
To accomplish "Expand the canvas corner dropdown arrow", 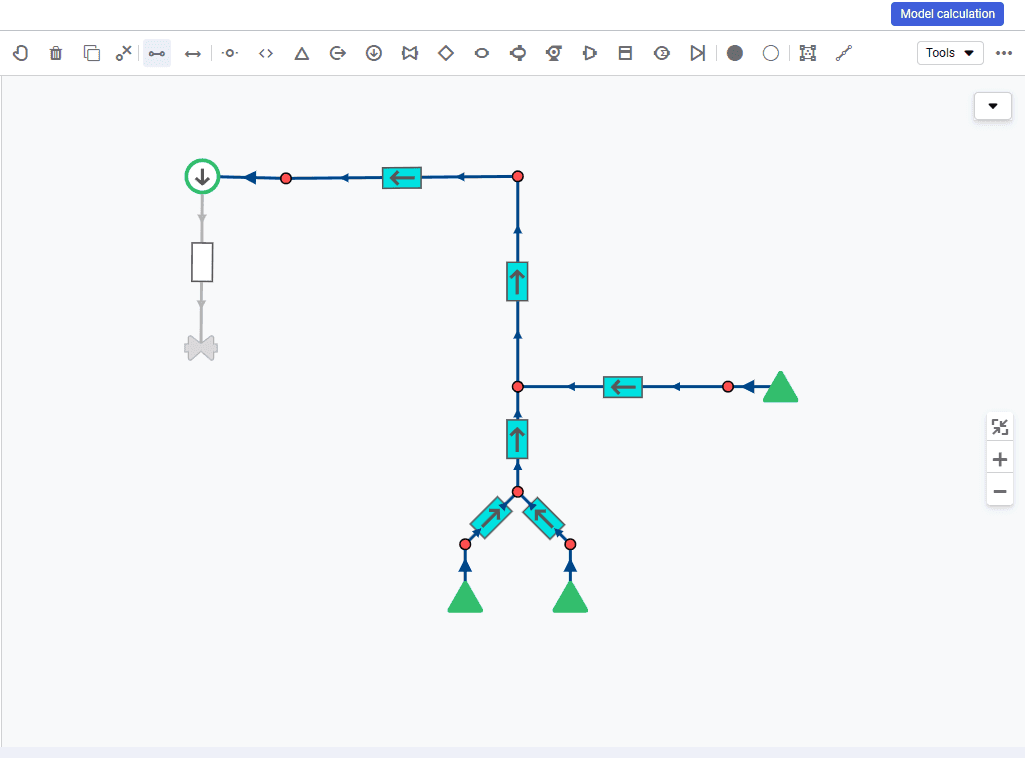I will click(993, 106).
